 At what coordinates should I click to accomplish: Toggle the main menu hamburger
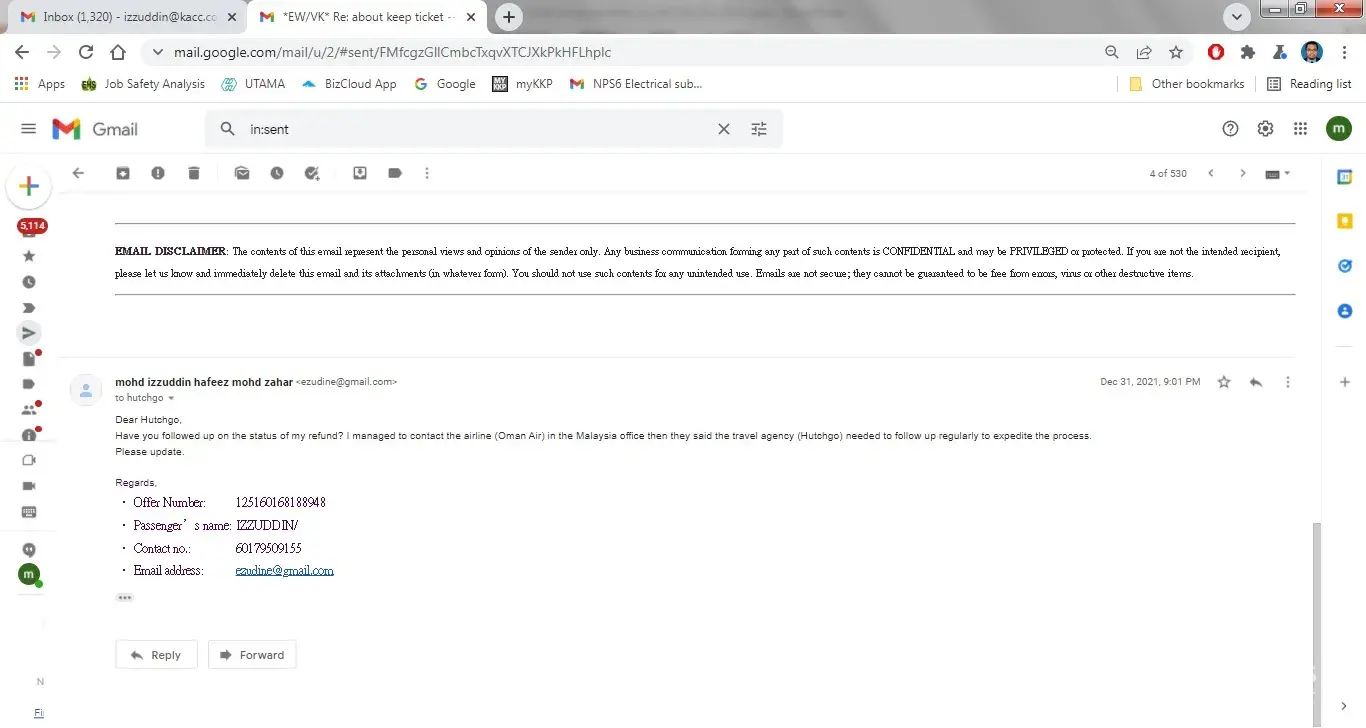[x=29, y=129]
